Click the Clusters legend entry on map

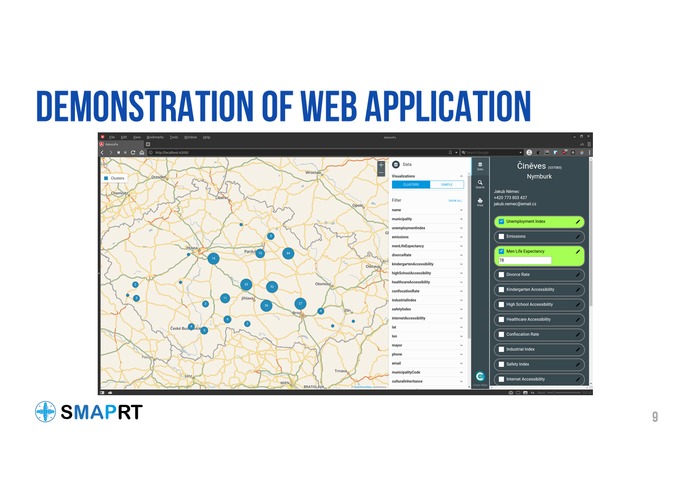pyautogui.click(x=114, y=178)
